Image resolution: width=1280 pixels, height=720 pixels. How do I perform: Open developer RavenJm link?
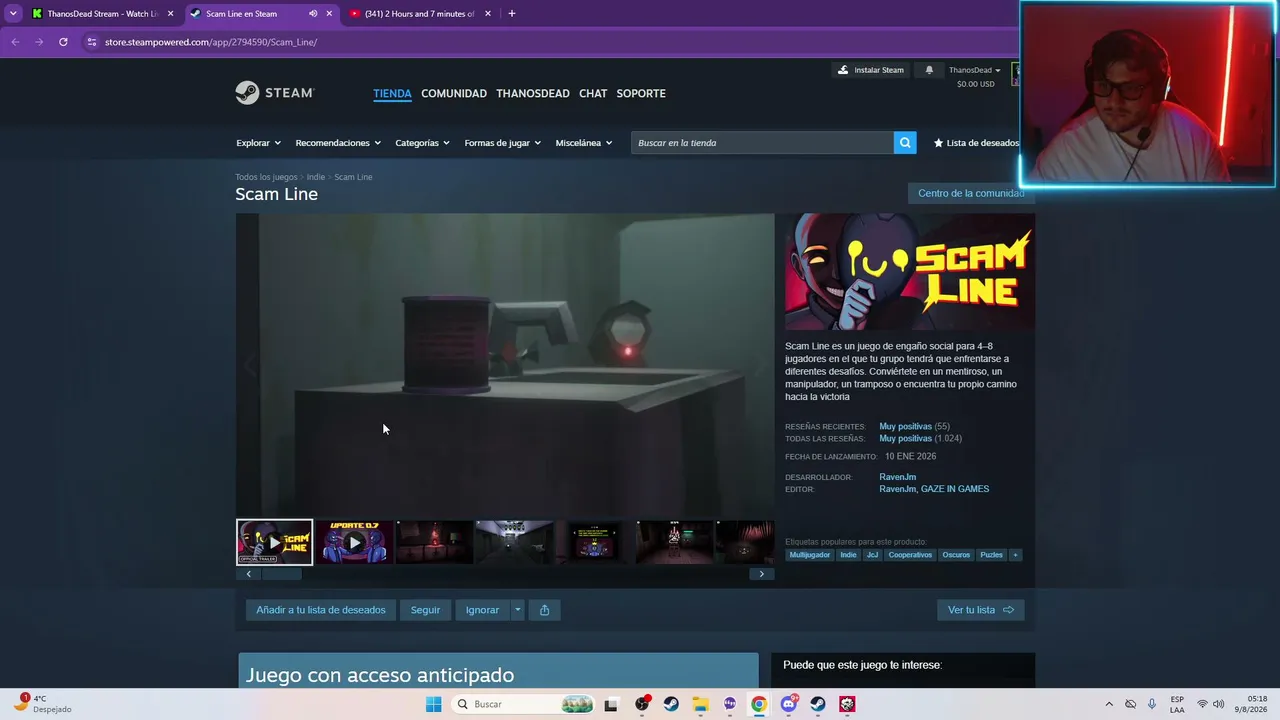[x=898, y=477]
